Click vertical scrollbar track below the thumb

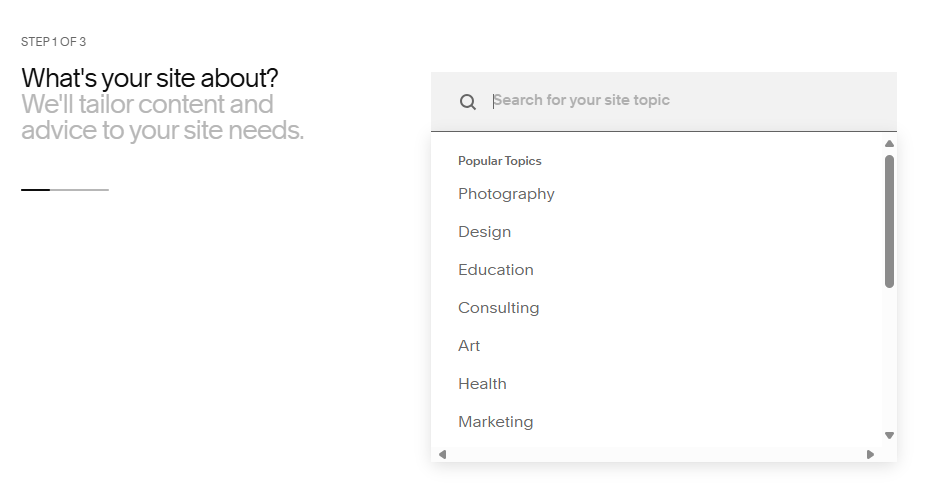[x=889, y=358]
